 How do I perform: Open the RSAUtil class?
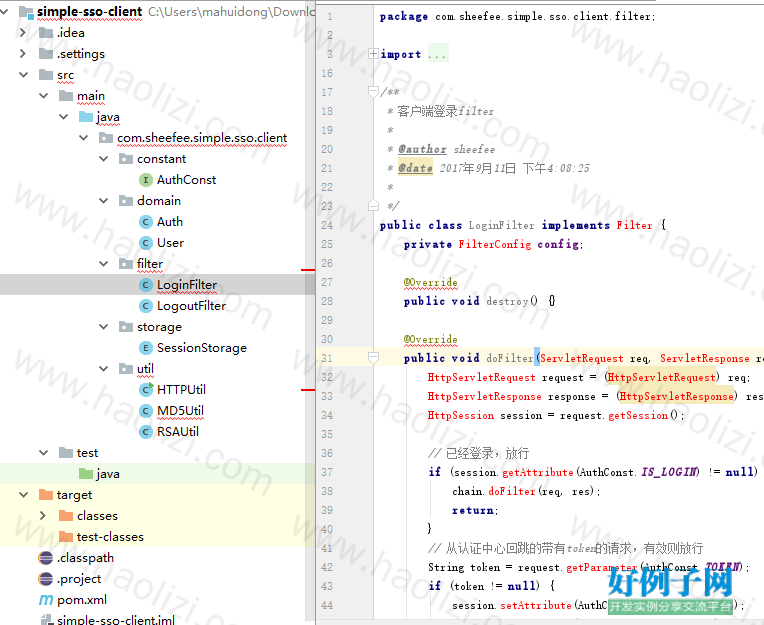[x=178, y=432]
